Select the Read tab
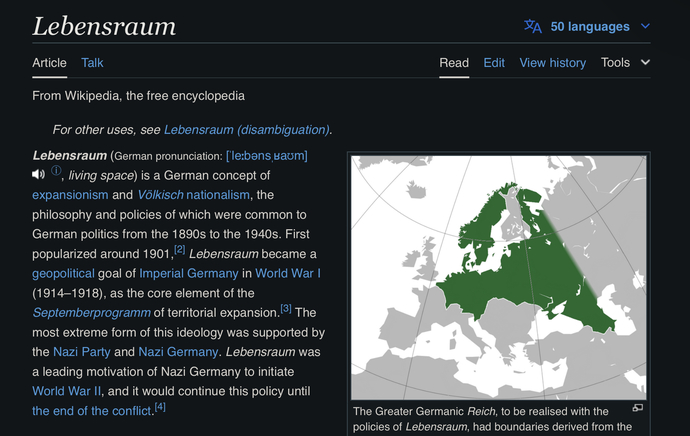 click(454, 63)
